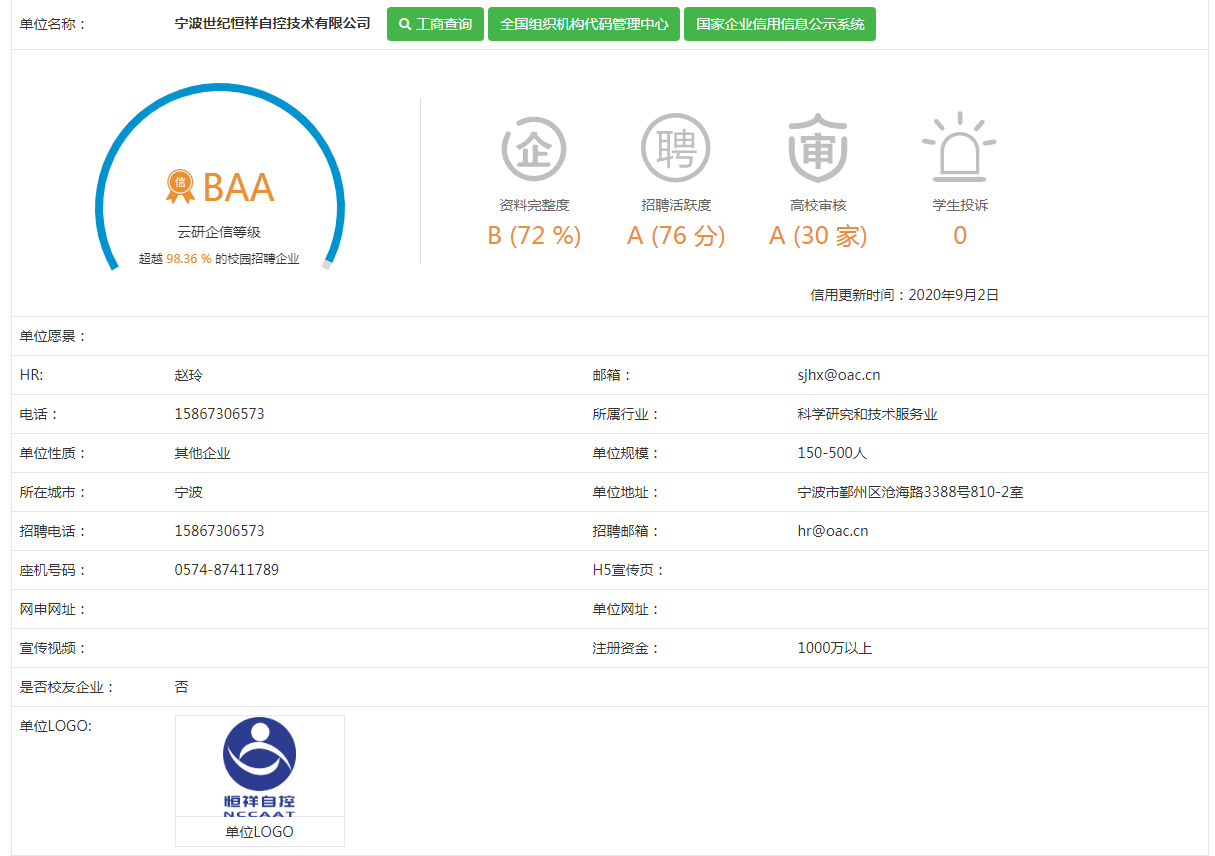Select the email sjhx@oac.cn
The height and width of the screenshot is (856, 1215).
(x=838, y=375)
